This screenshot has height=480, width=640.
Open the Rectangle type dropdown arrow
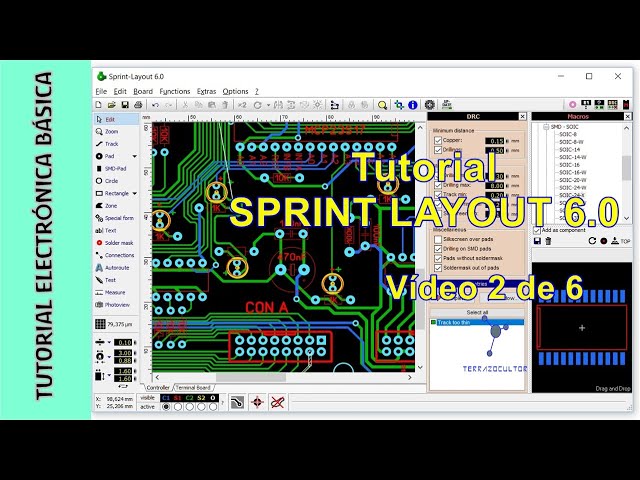pos(134,193)
